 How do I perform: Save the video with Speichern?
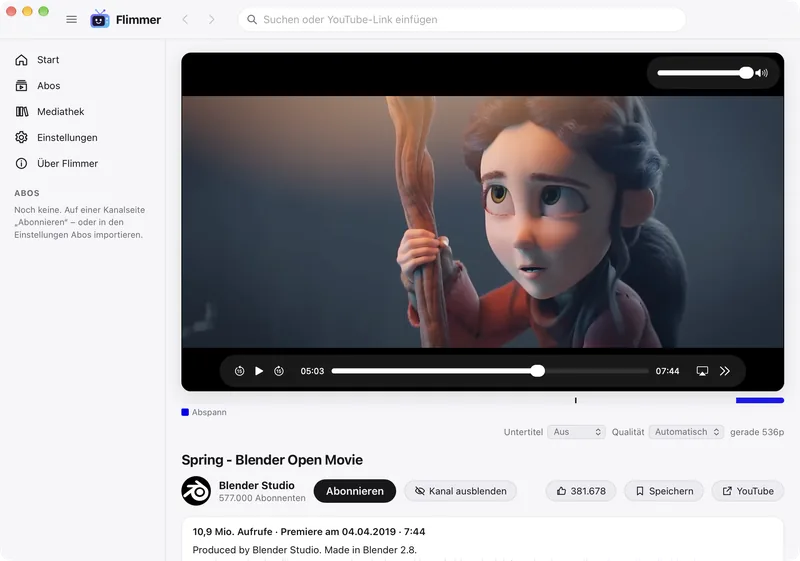click(x=664, y=491)
